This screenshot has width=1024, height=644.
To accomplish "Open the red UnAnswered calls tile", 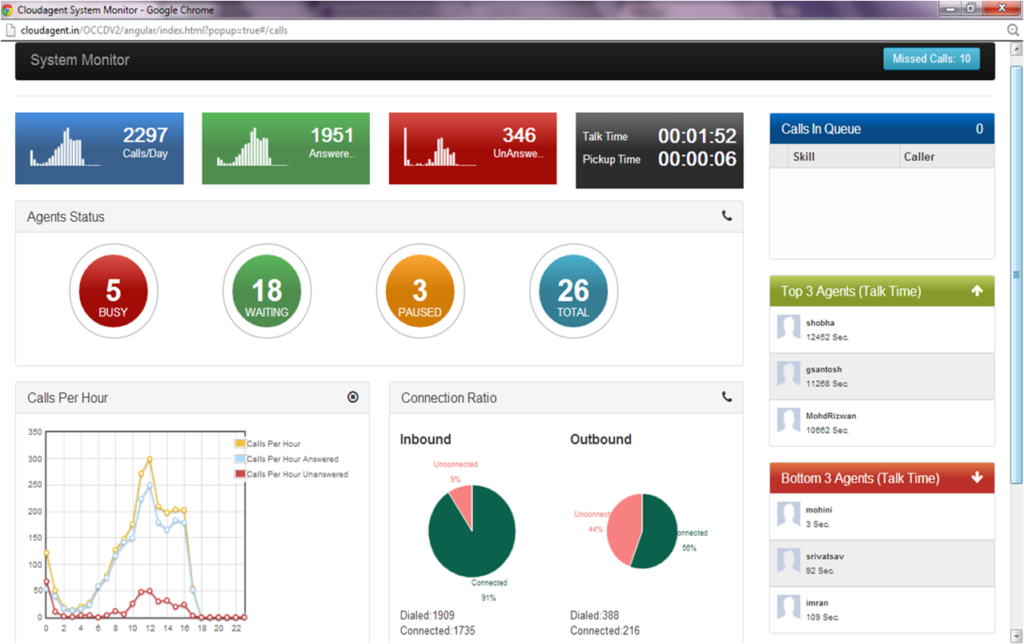I will point(473,148).
